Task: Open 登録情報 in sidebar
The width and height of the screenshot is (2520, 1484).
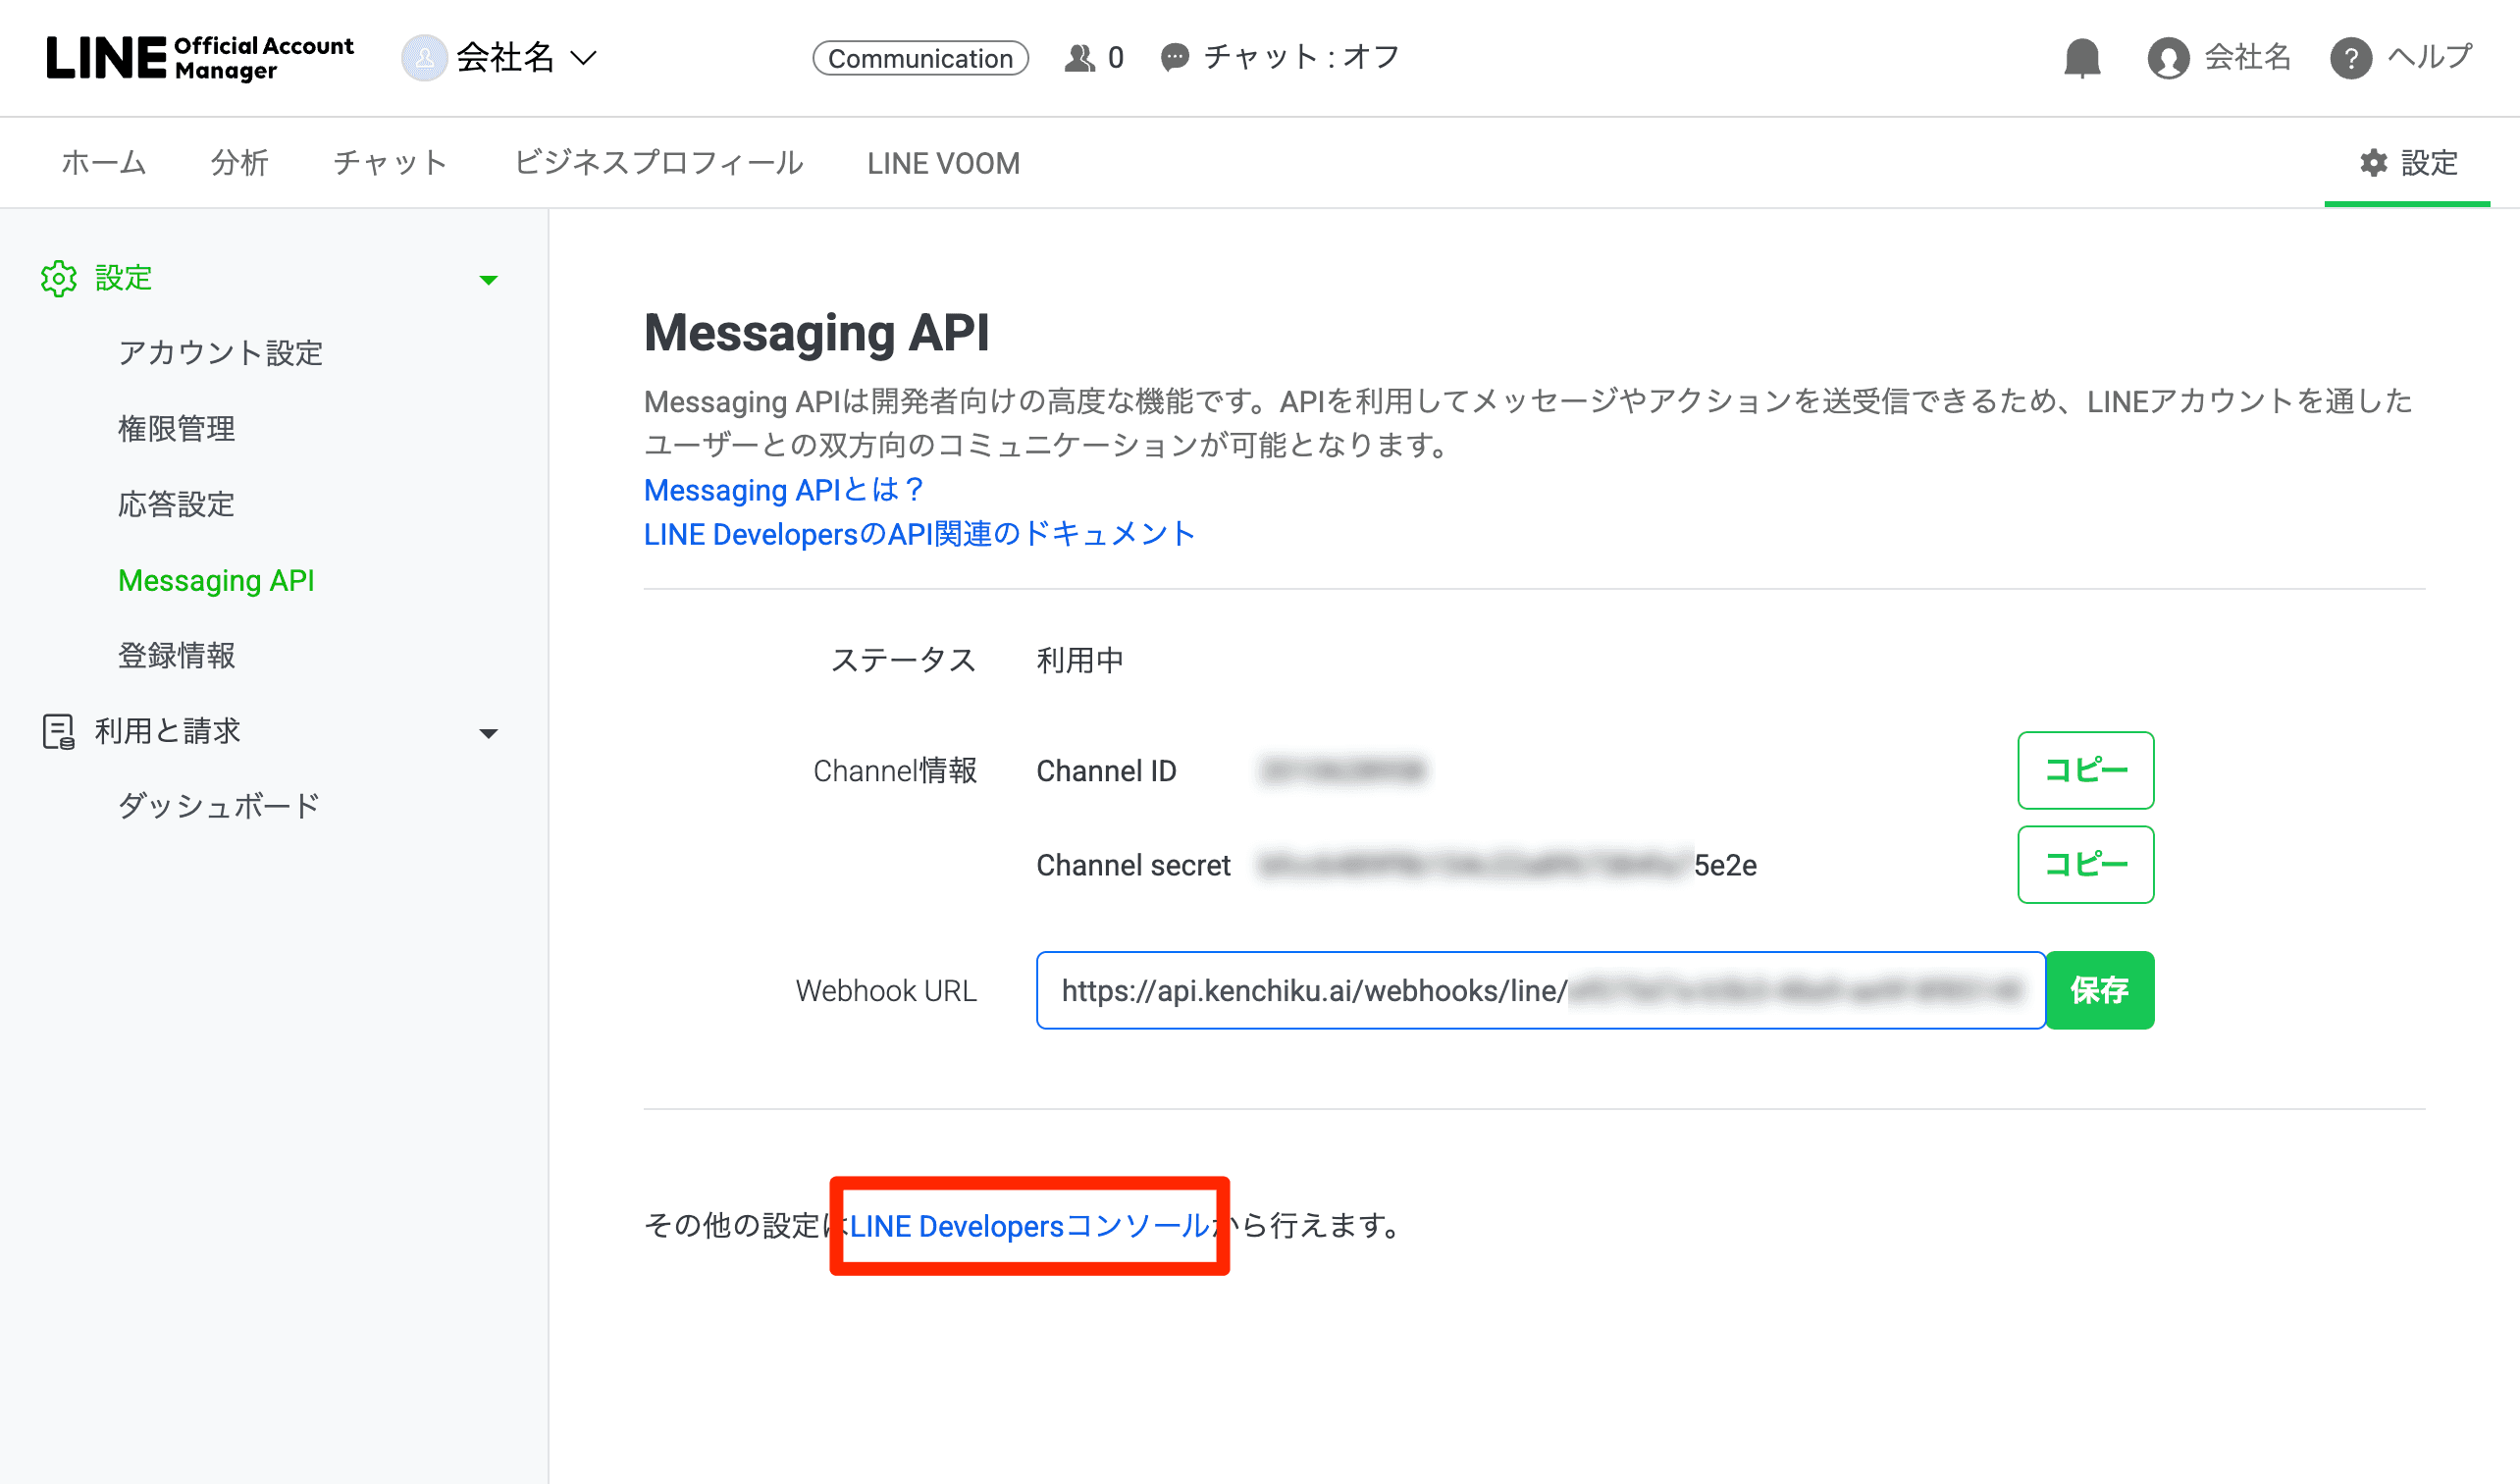Action: [x=176, y=656]
